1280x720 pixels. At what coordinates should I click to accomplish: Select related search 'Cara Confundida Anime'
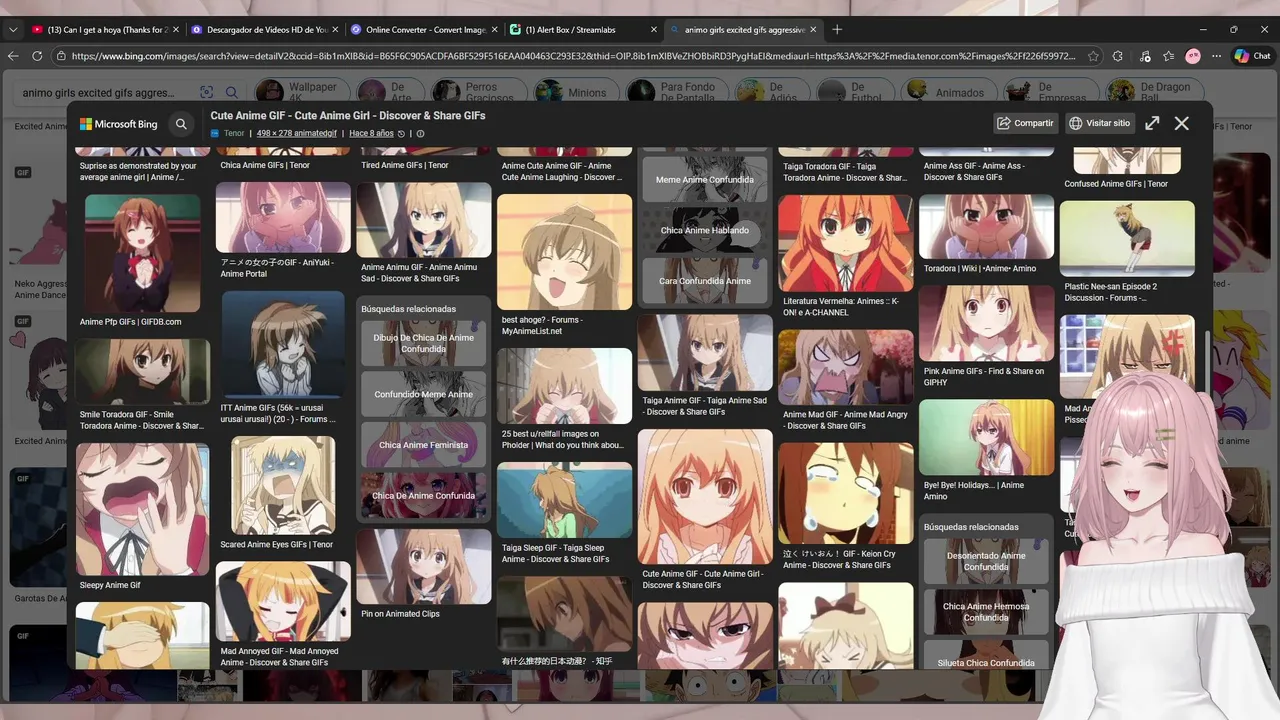click(x=705, y=281)
